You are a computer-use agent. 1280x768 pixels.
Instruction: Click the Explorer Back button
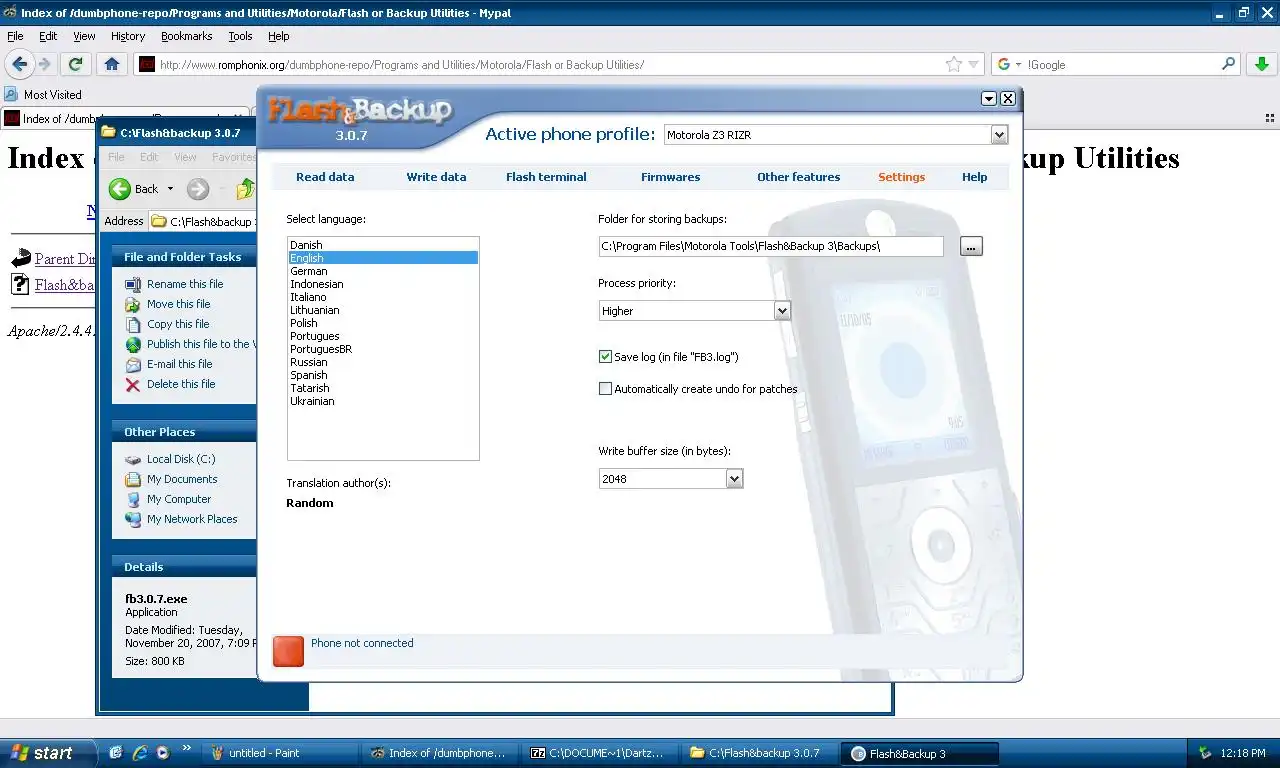(x=134, y=189)
